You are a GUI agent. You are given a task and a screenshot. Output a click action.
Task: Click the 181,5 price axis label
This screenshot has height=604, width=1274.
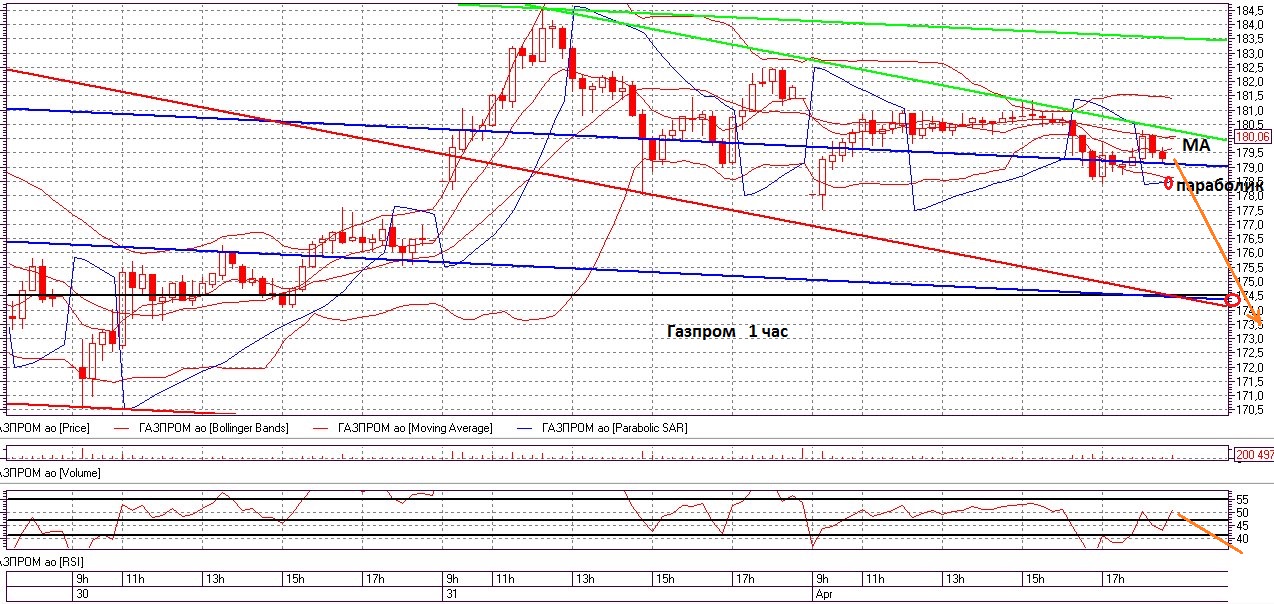click(1249, 96)
